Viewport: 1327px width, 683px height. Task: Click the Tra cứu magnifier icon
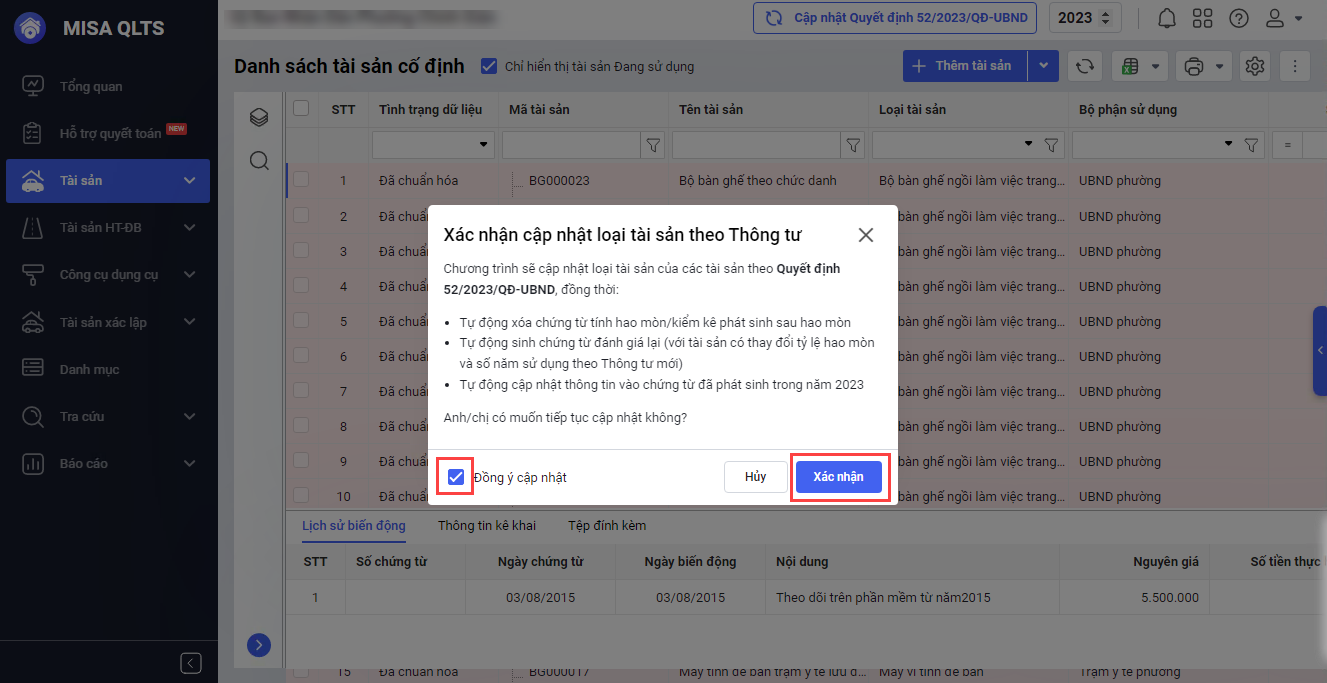click(x=33, y=416)
